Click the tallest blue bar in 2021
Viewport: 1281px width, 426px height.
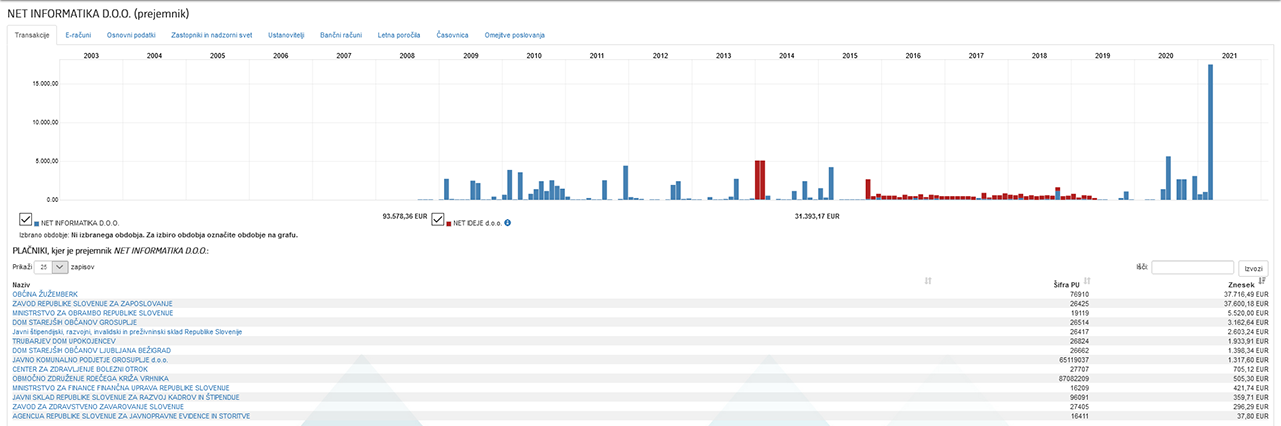coord(1210,132)
